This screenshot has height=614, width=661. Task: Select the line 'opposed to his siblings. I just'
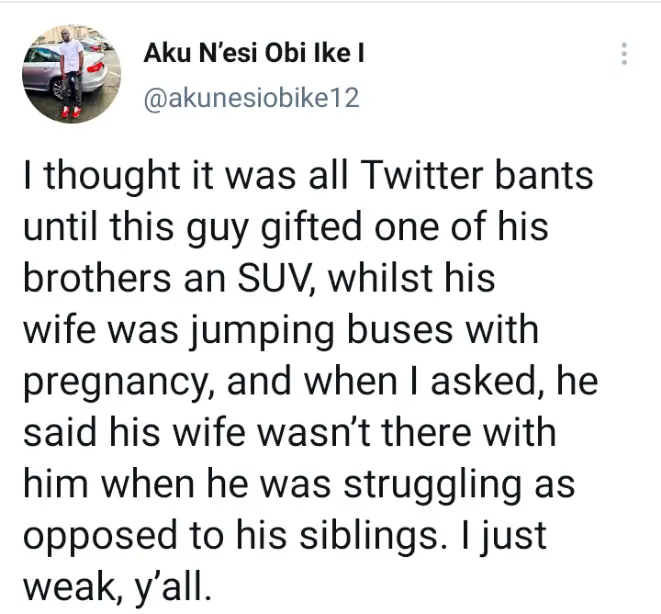(285, 536)
